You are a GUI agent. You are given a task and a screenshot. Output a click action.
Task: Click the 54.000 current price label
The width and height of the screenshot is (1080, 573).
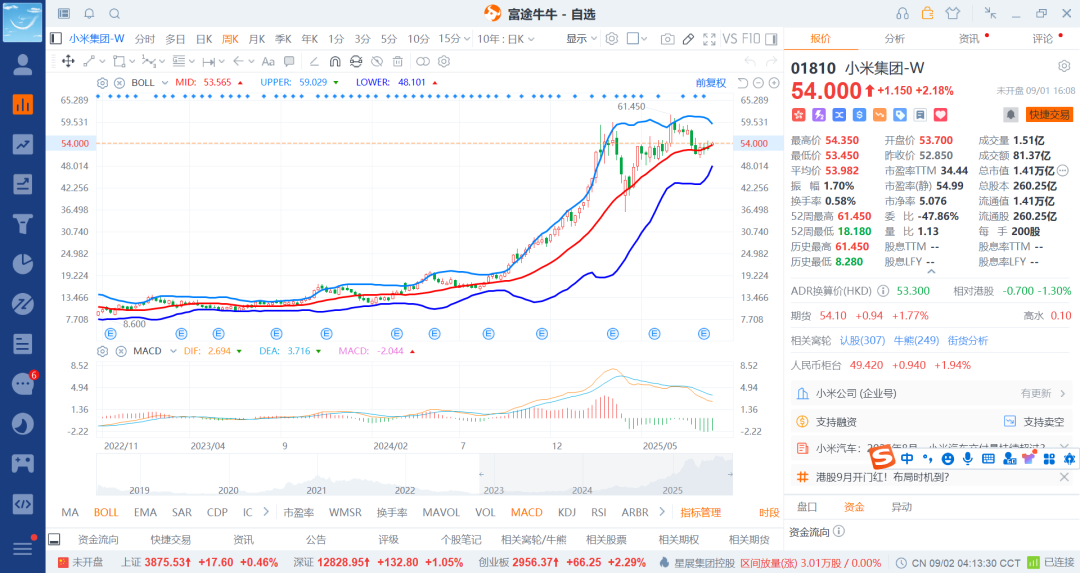click(826, 91)
